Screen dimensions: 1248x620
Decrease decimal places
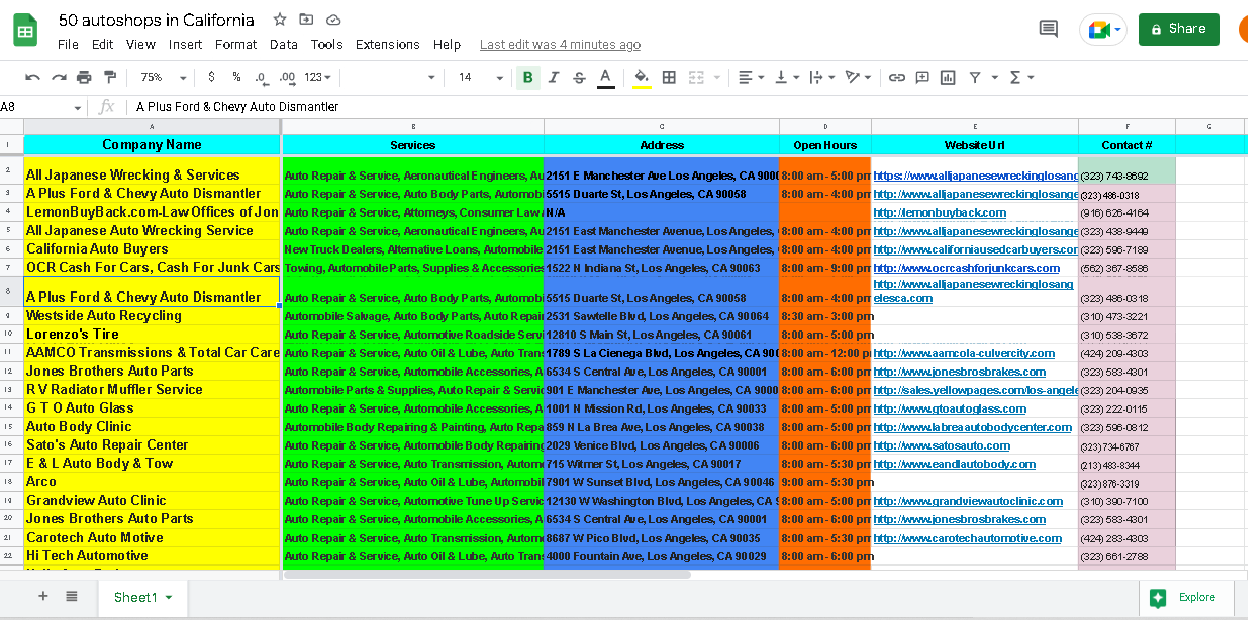(261, 77)
